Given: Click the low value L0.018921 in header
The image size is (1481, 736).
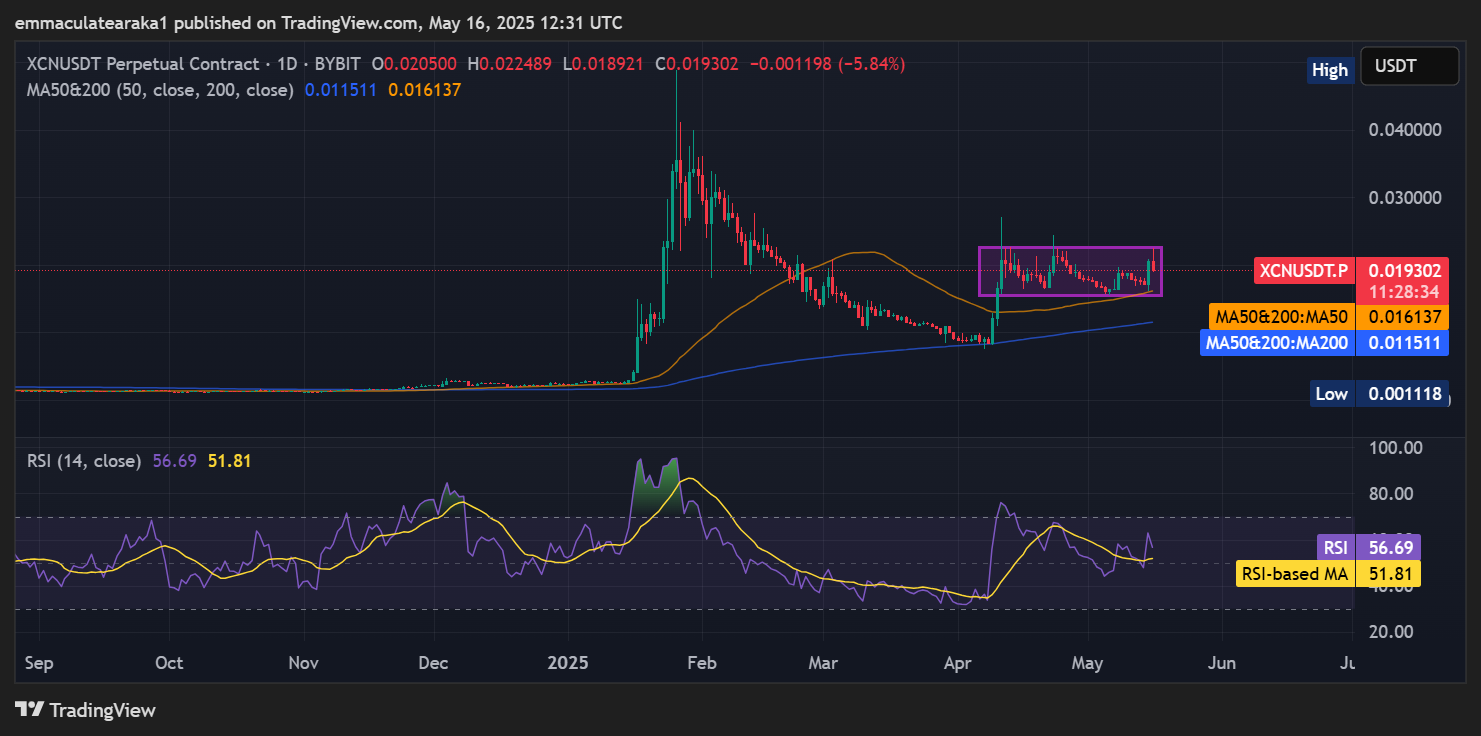Looking at the screenshot, I should click(x=604, y=64).
